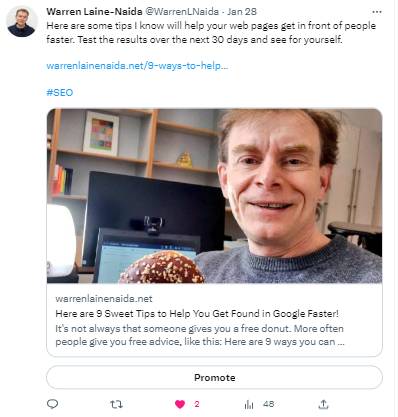Click the warrenlainenaida.net card domain

[x=104, y=298]
